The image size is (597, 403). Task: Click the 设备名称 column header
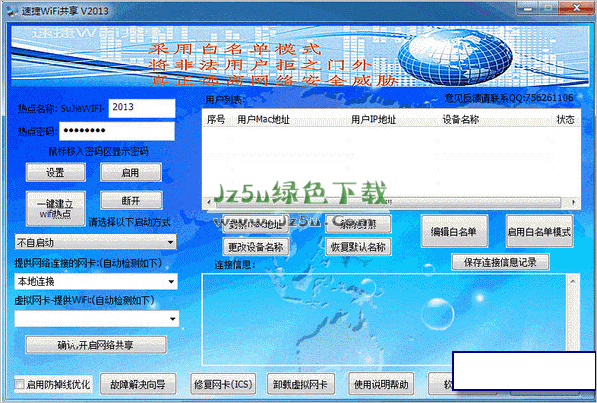coord(460,120)
